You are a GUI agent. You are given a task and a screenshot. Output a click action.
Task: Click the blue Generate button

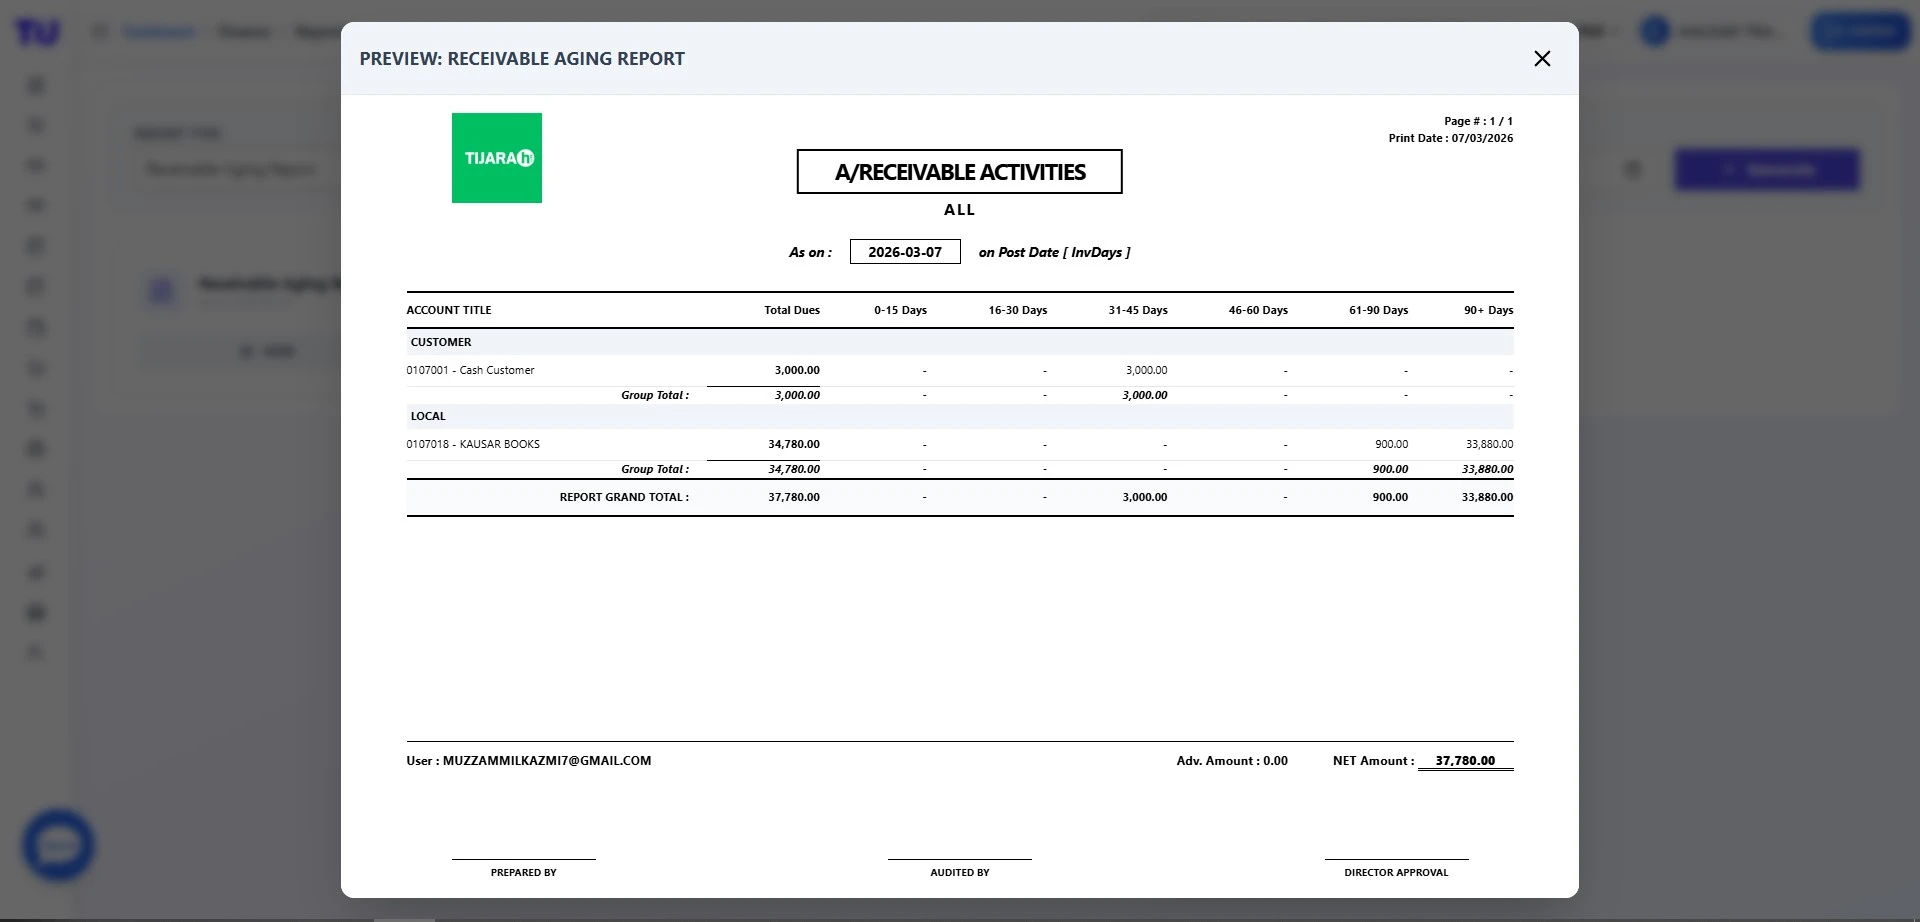pos(1767,169)
